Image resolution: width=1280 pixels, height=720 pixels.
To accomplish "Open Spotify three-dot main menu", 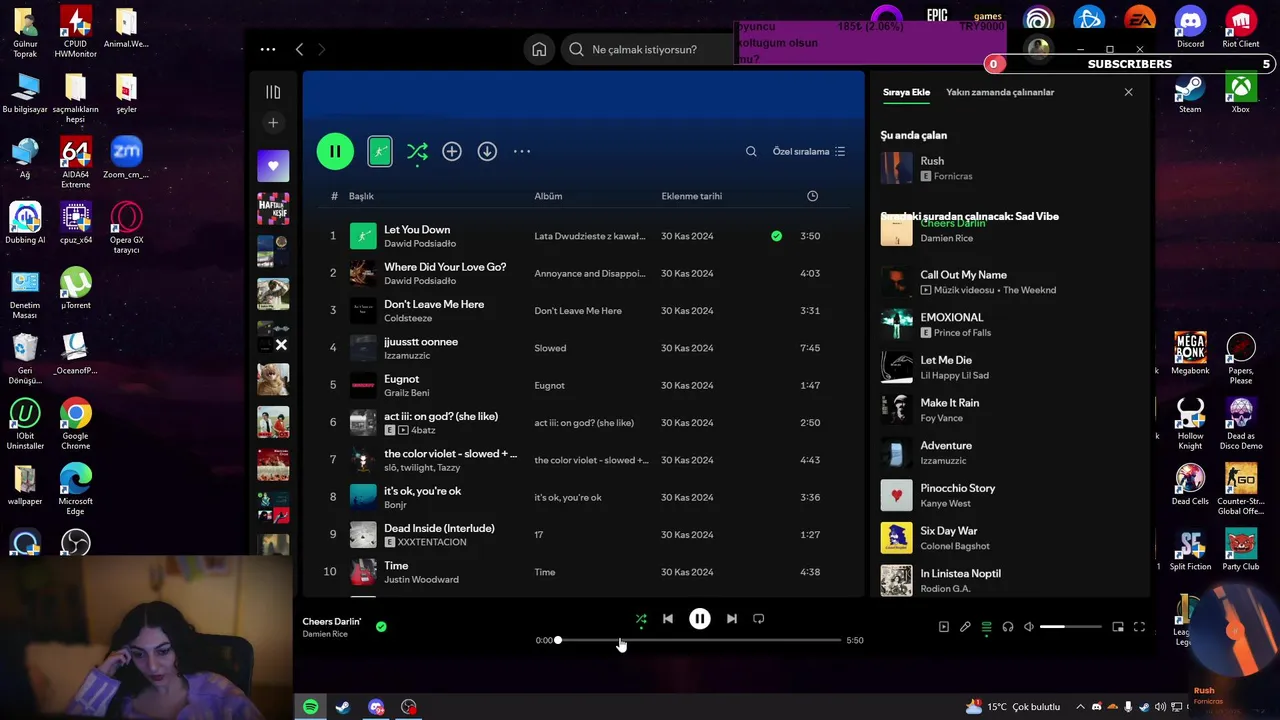I will (x=268, y=49).
